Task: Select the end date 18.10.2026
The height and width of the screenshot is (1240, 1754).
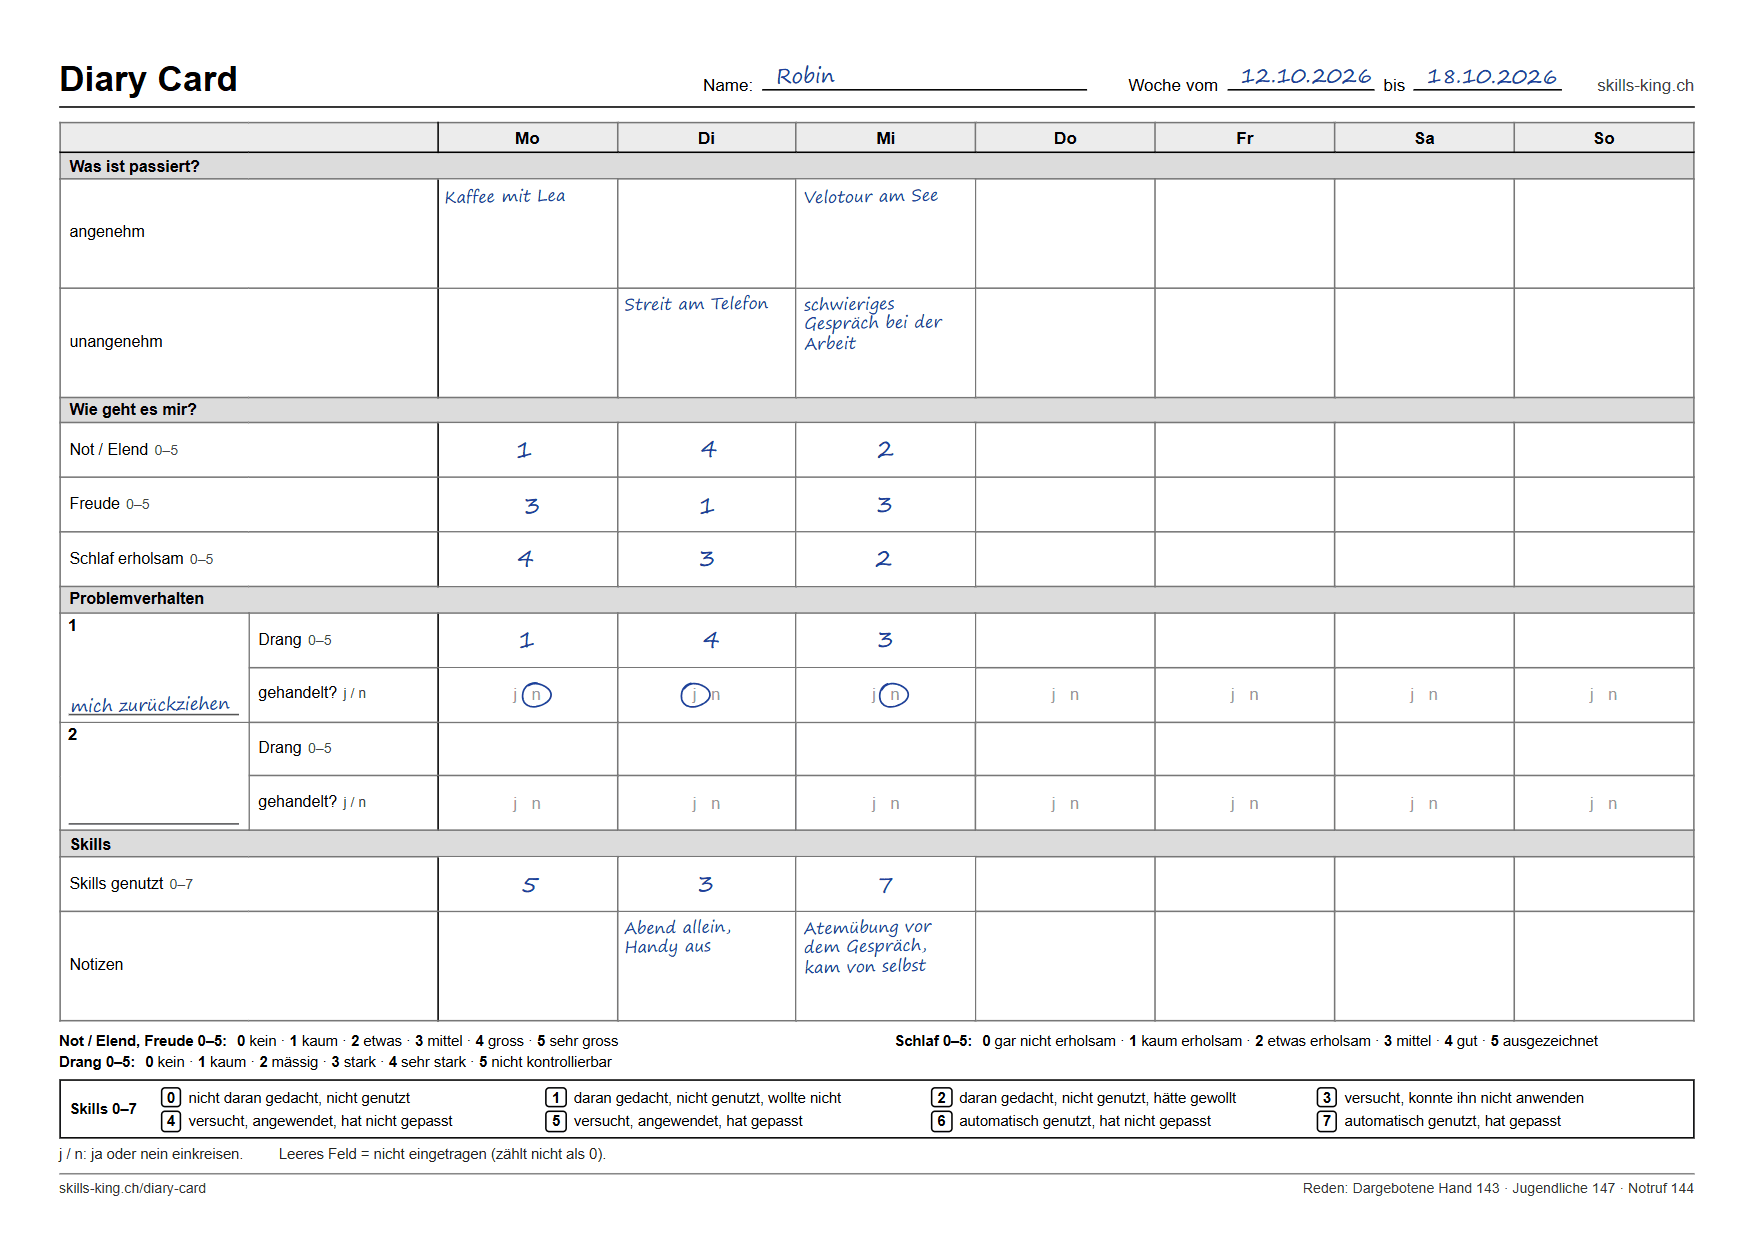Action: (x=1491, y=77)
